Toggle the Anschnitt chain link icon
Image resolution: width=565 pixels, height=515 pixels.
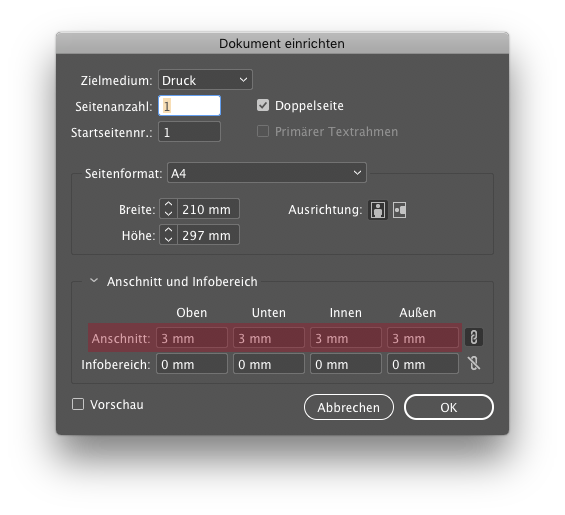pyautogui.click(x=474, y=338)
